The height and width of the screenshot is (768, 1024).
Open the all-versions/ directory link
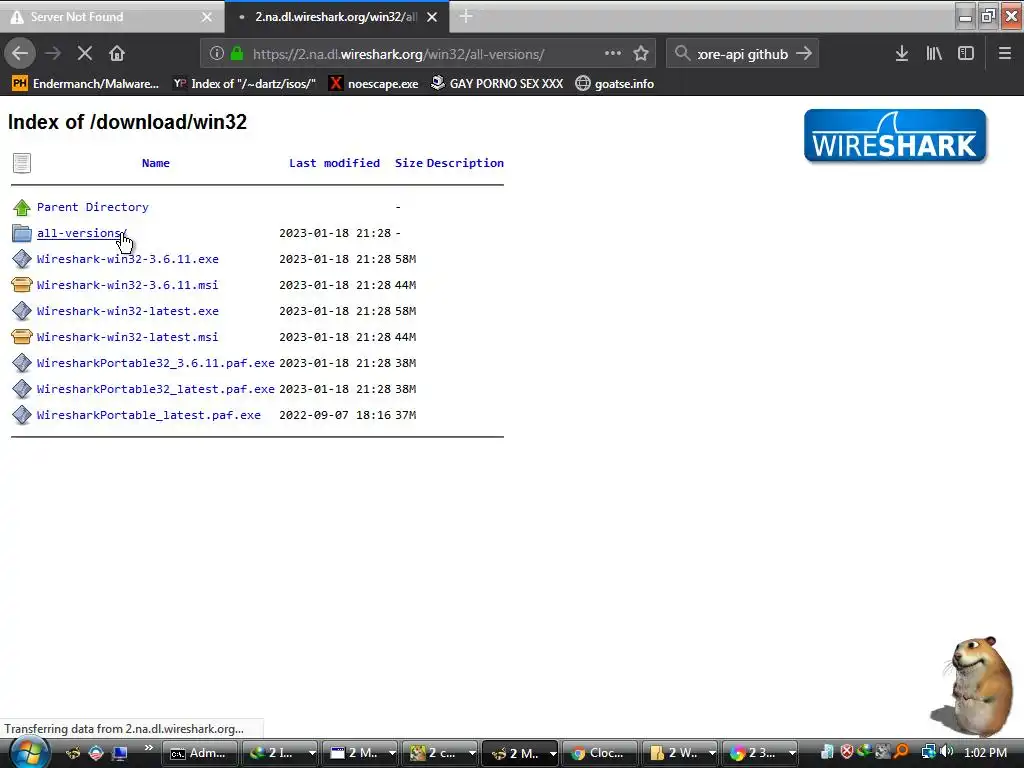tap(82, 233)
